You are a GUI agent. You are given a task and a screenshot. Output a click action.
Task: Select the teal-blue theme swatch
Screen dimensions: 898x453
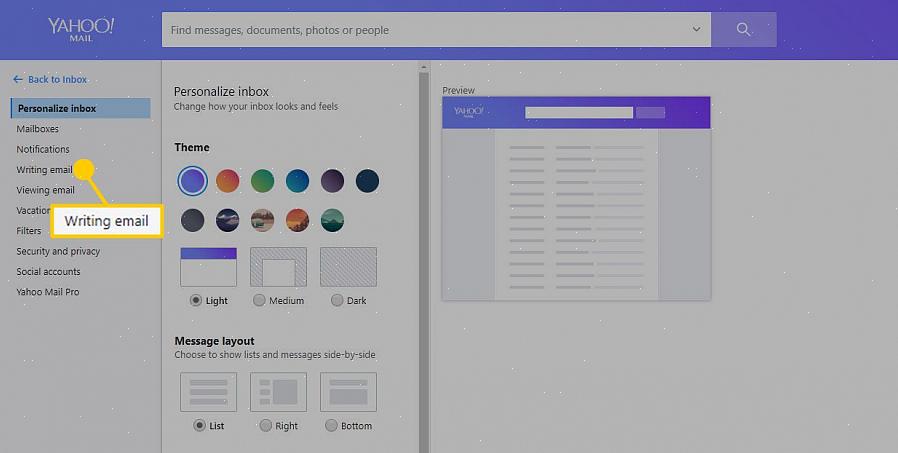click(297, 181)
